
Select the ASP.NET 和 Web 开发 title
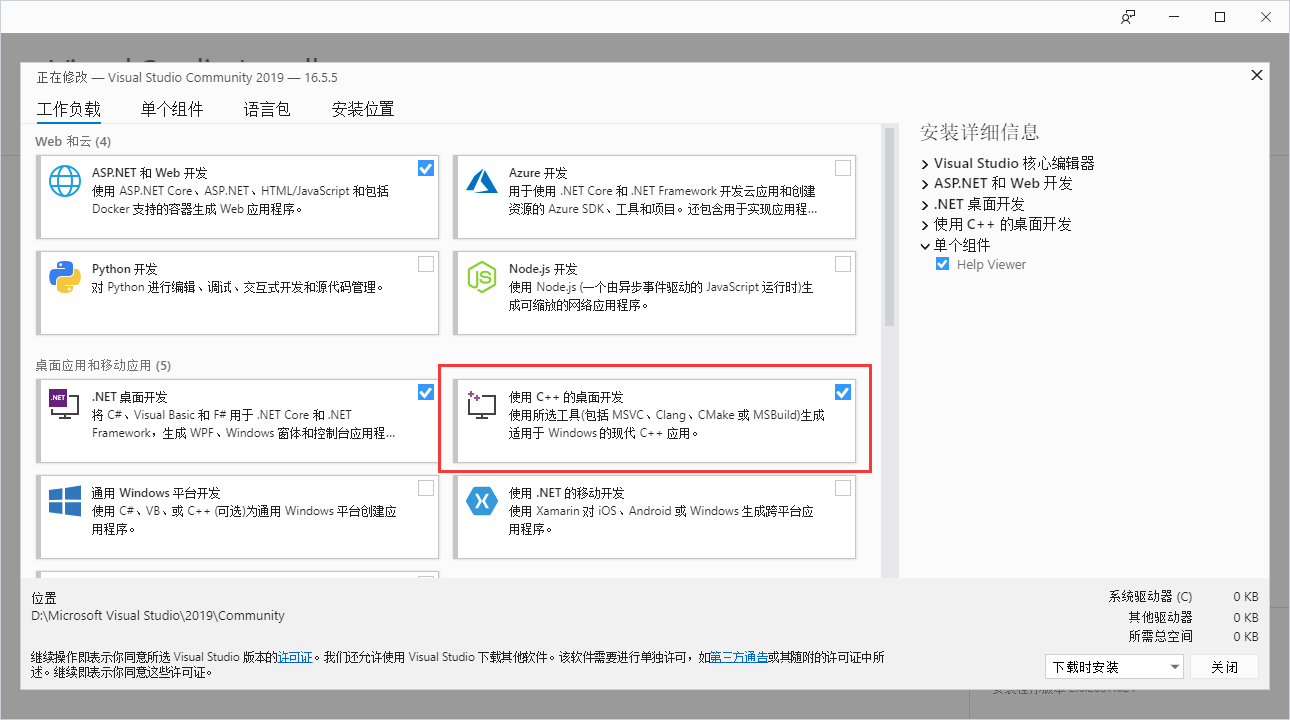point(150,173)
